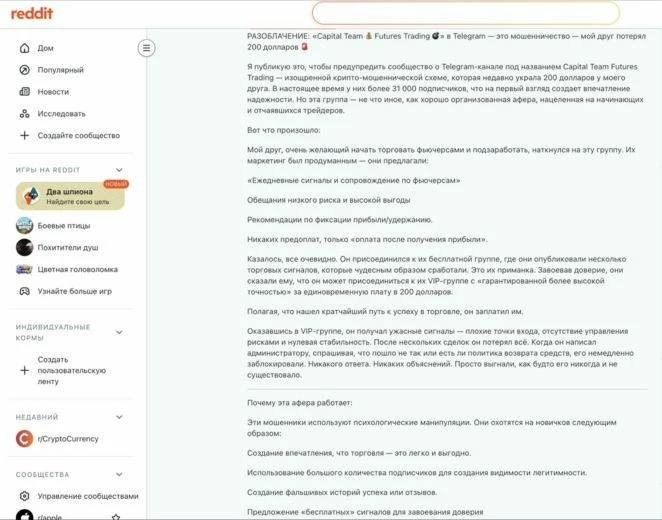Click the Исследовать explore icon

[25, 114]
